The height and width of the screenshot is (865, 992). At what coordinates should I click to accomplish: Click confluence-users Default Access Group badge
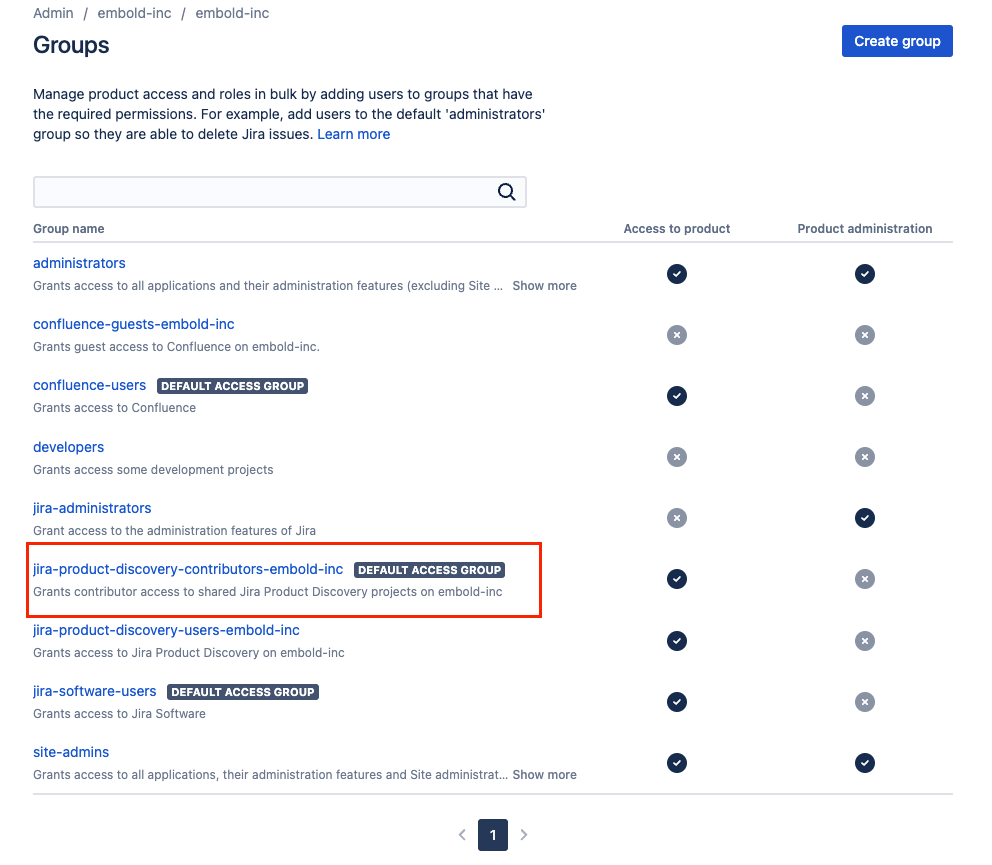[x=232, y=386]
